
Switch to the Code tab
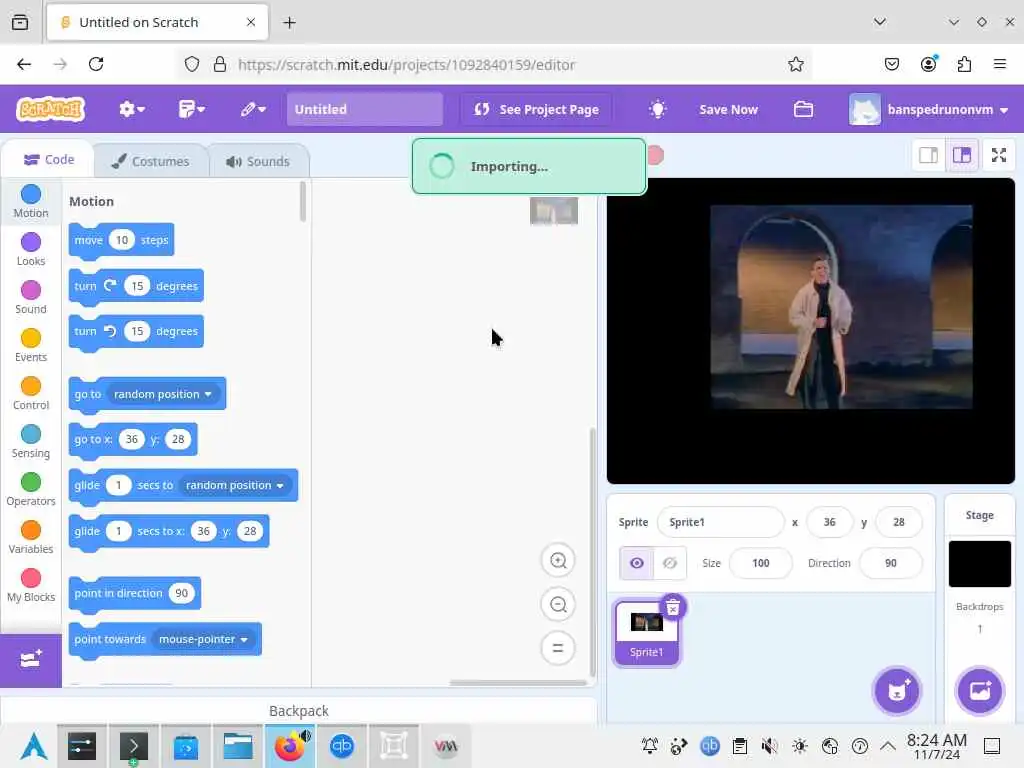(48, 159)
